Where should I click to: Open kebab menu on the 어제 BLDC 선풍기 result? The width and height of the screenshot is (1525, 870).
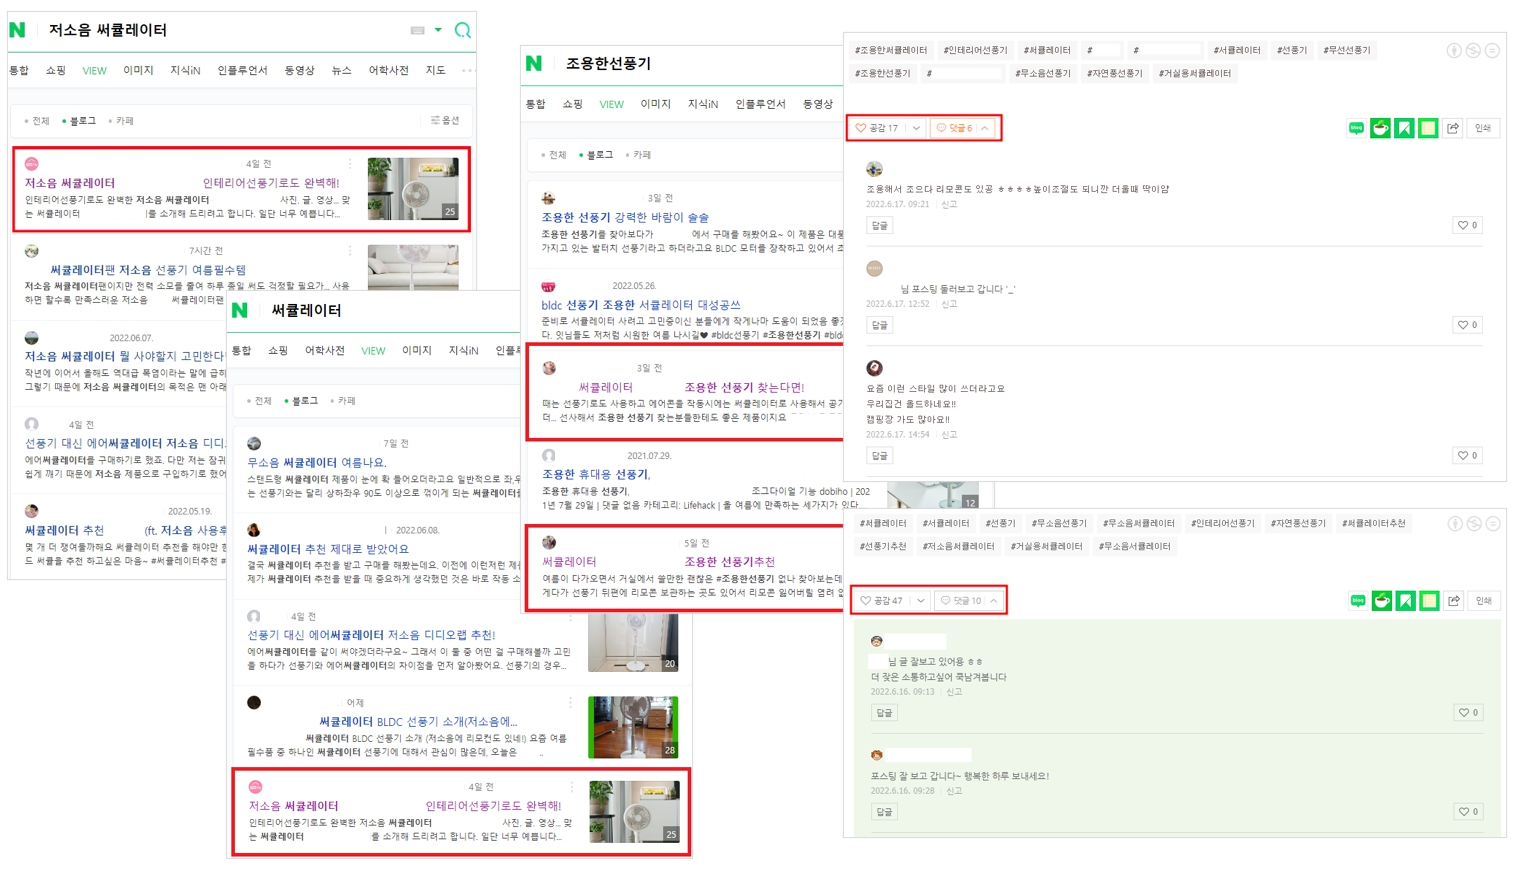click(x=572, y=703)
